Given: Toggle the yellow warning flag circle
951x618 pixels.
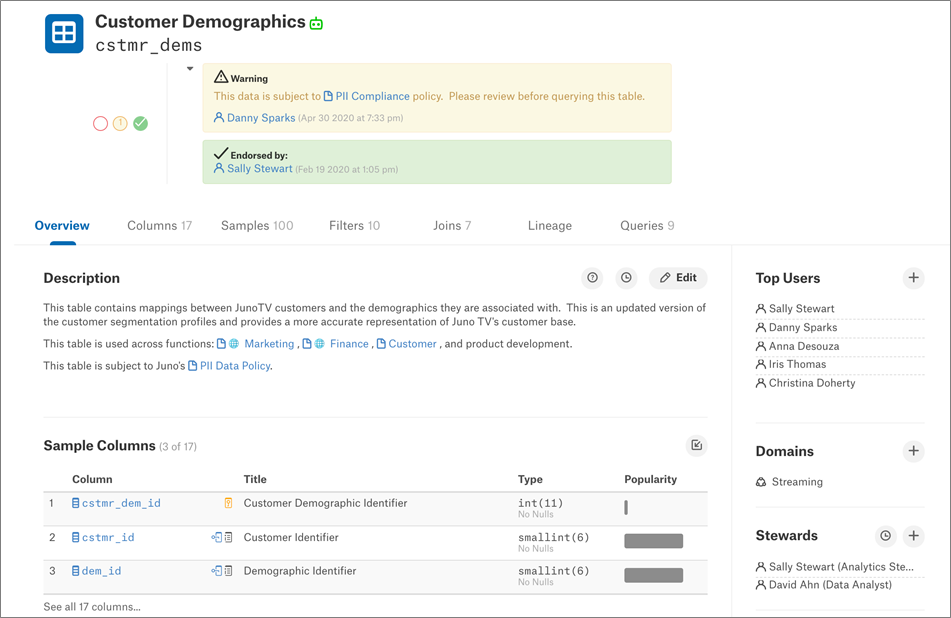Looking at the screenshot, I should point(120,124).
